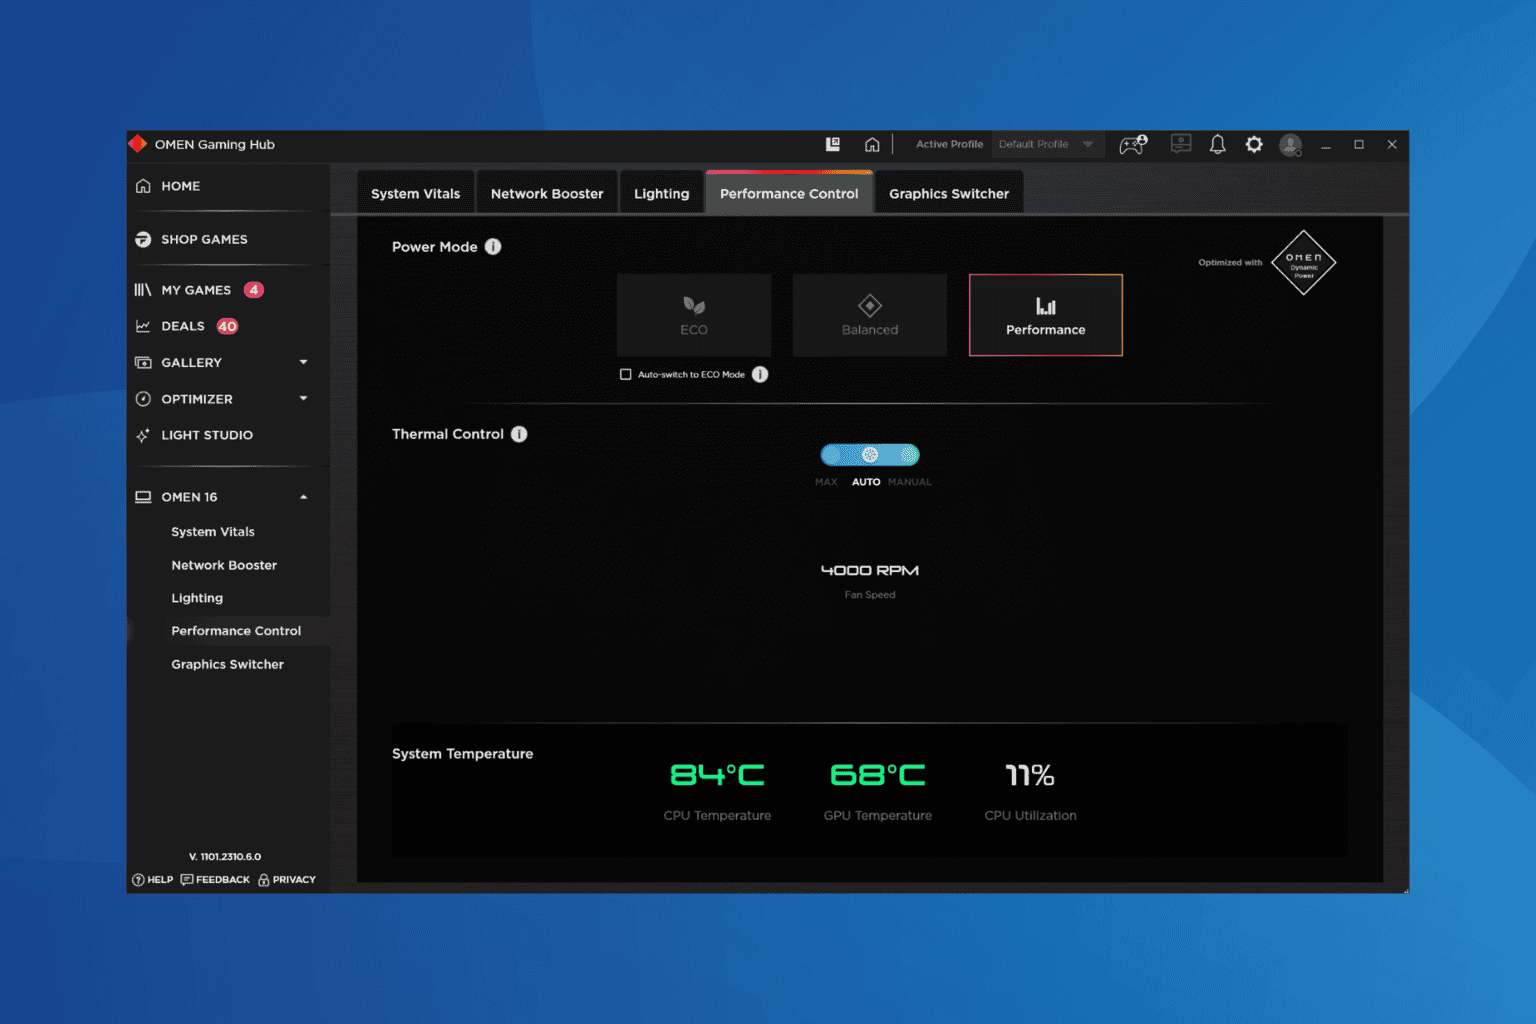Viewport: 1536px width, 1024px height.
Task: Set thermal control to MANUAL
Action: point(910,482)
